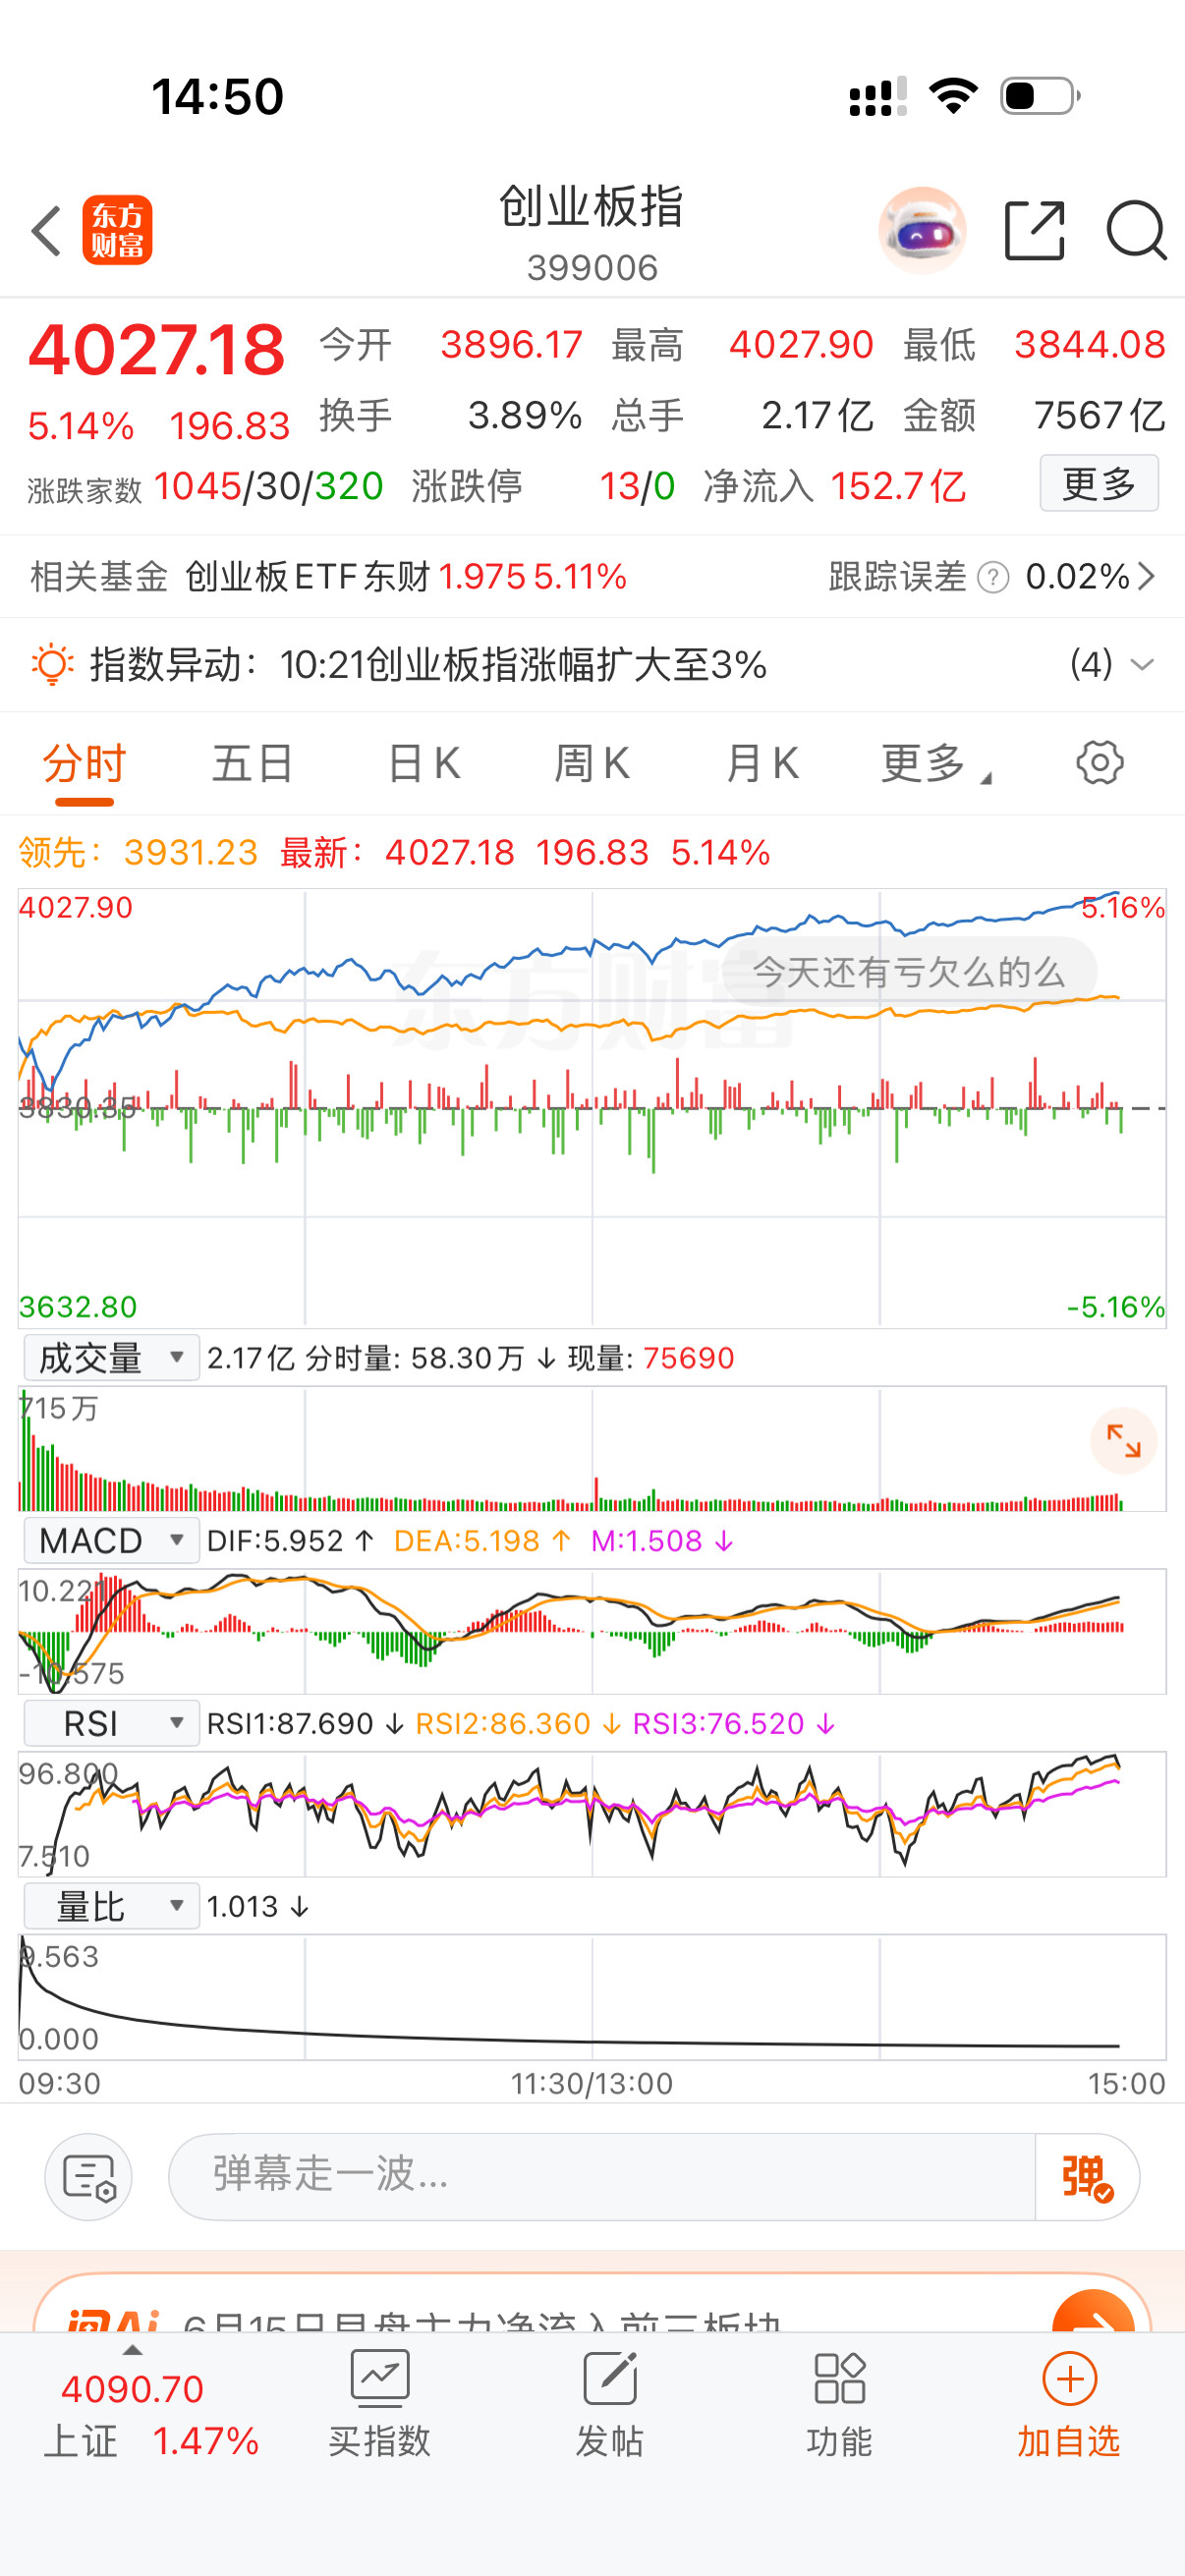This screenshot has height=2576, width=1185.
Task: Expand the 上证 index switcher arrow
Action: point(131,2351)
